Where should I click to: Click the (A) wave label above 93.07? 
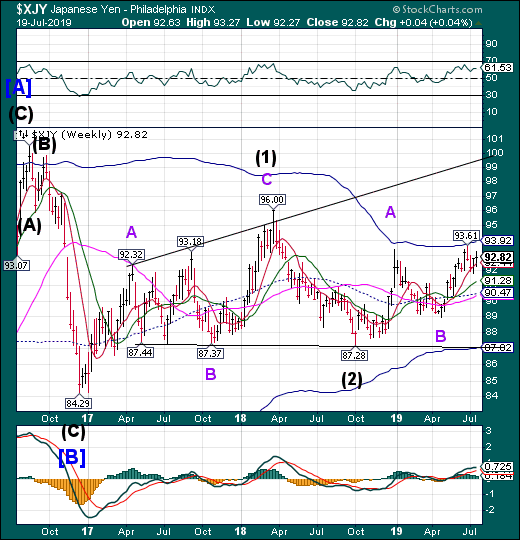click(x=29, y=226)
